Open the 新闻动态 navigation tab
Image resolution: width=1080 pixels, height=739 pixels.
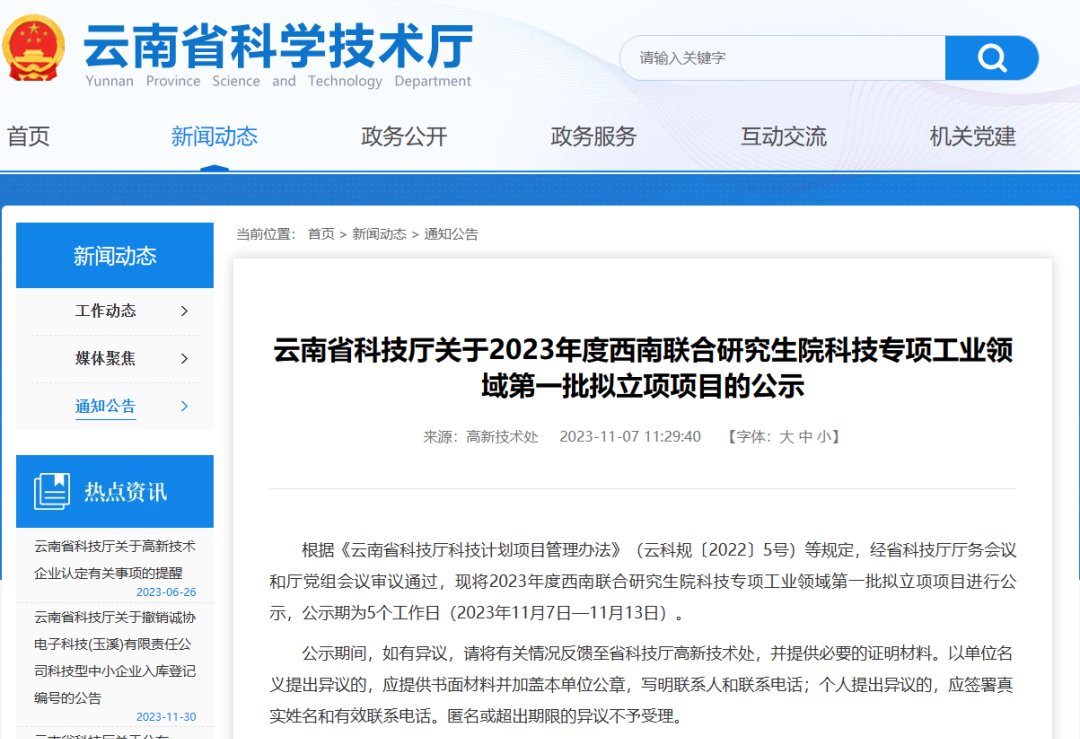(x=214, y=137)
